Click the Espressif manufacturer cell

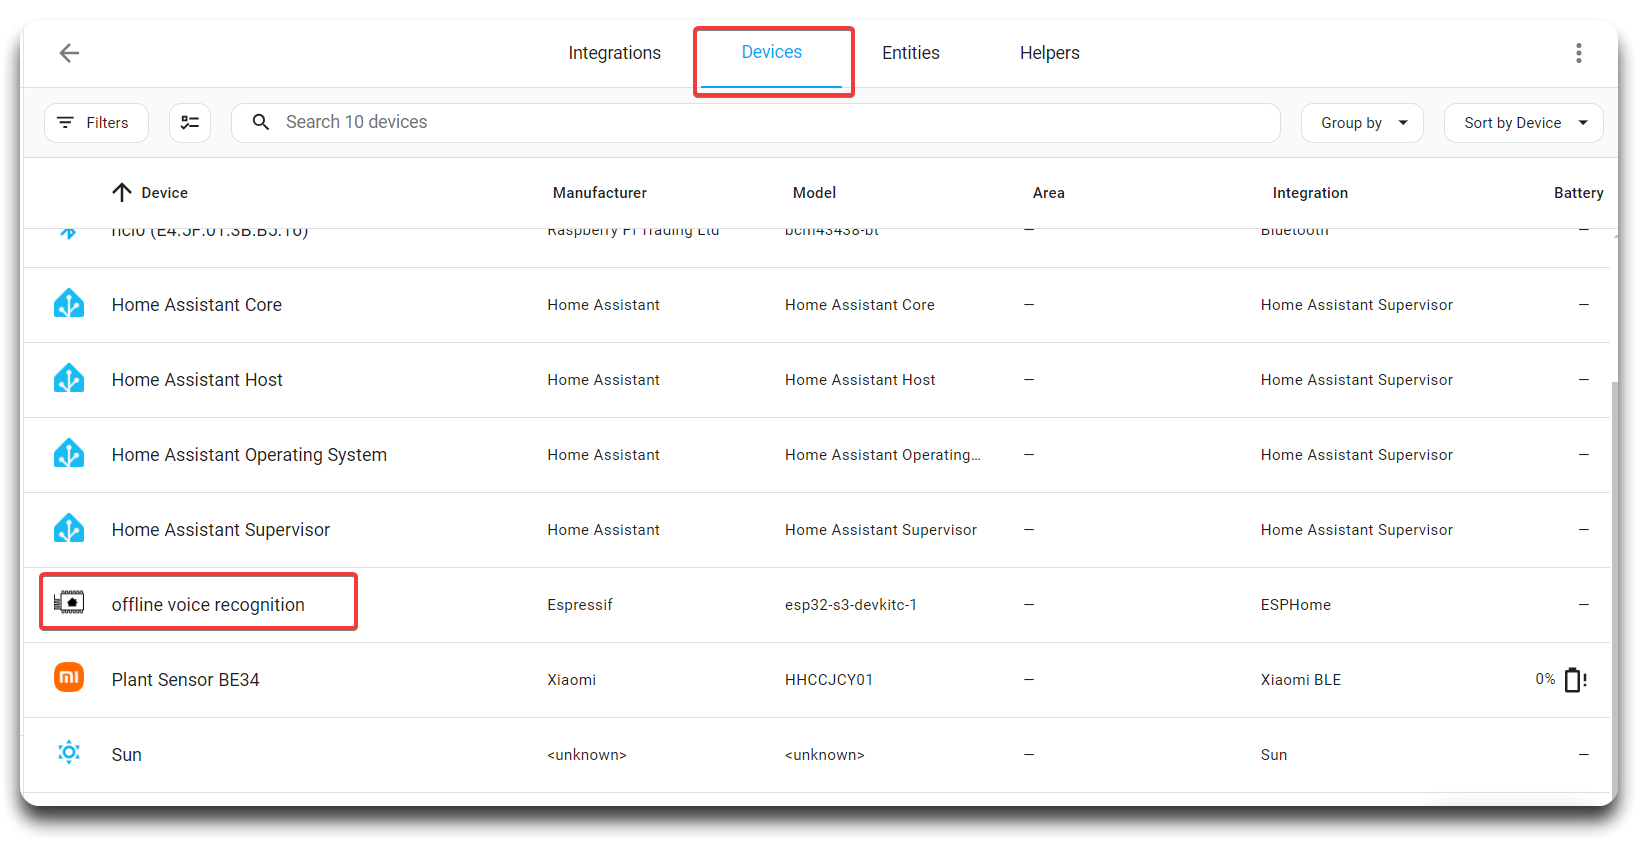[579, 605]
